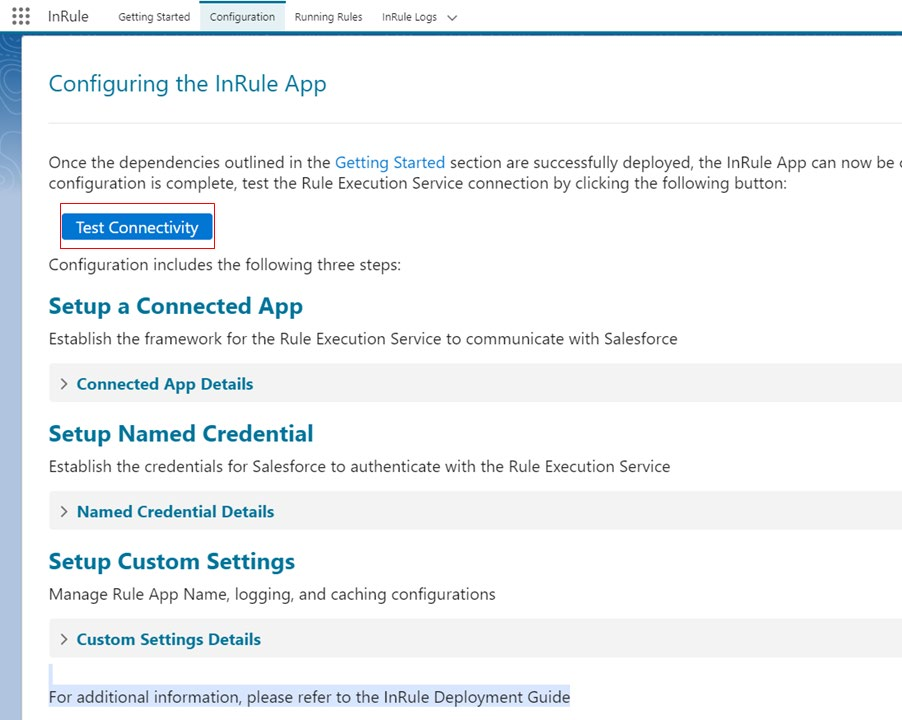Switch to the Getting Started tab
This screenshot has height=720, width=902.
pos(154,17)
